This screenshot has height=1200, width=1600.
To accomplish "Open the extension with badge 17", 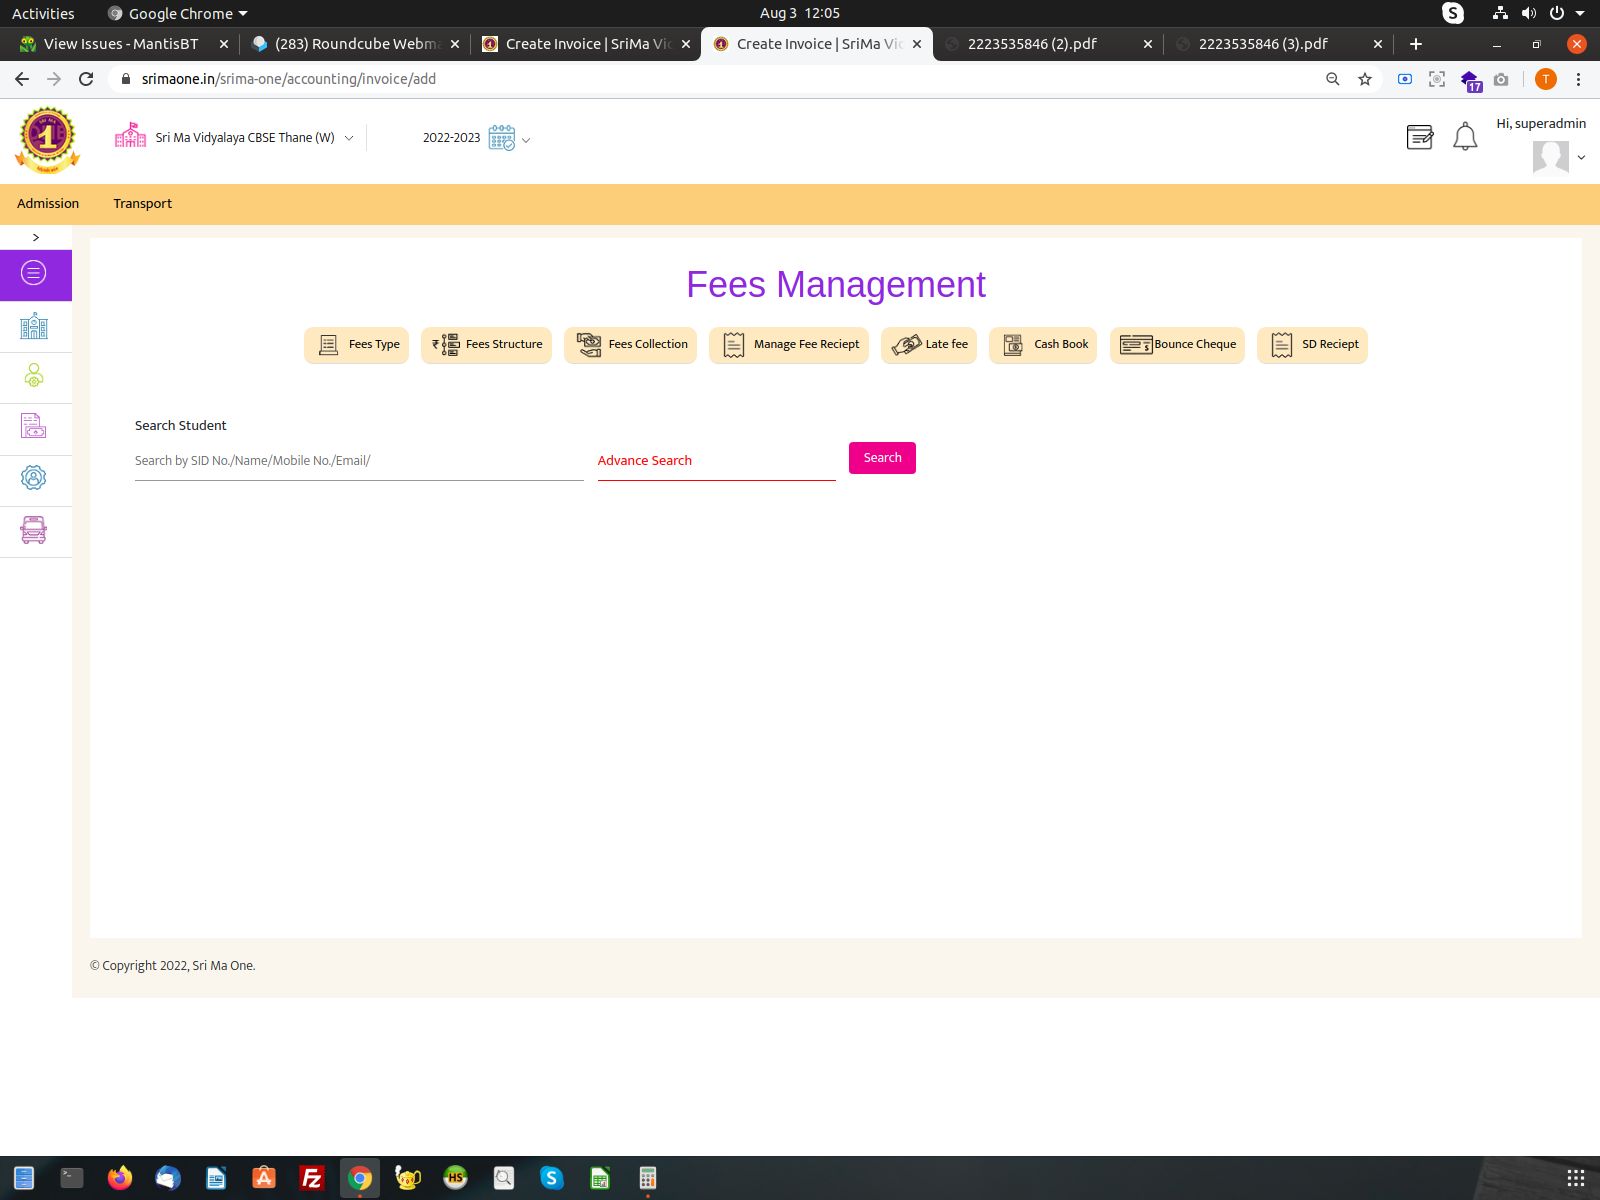I will pyautogui.click(x=1470, y=80).
